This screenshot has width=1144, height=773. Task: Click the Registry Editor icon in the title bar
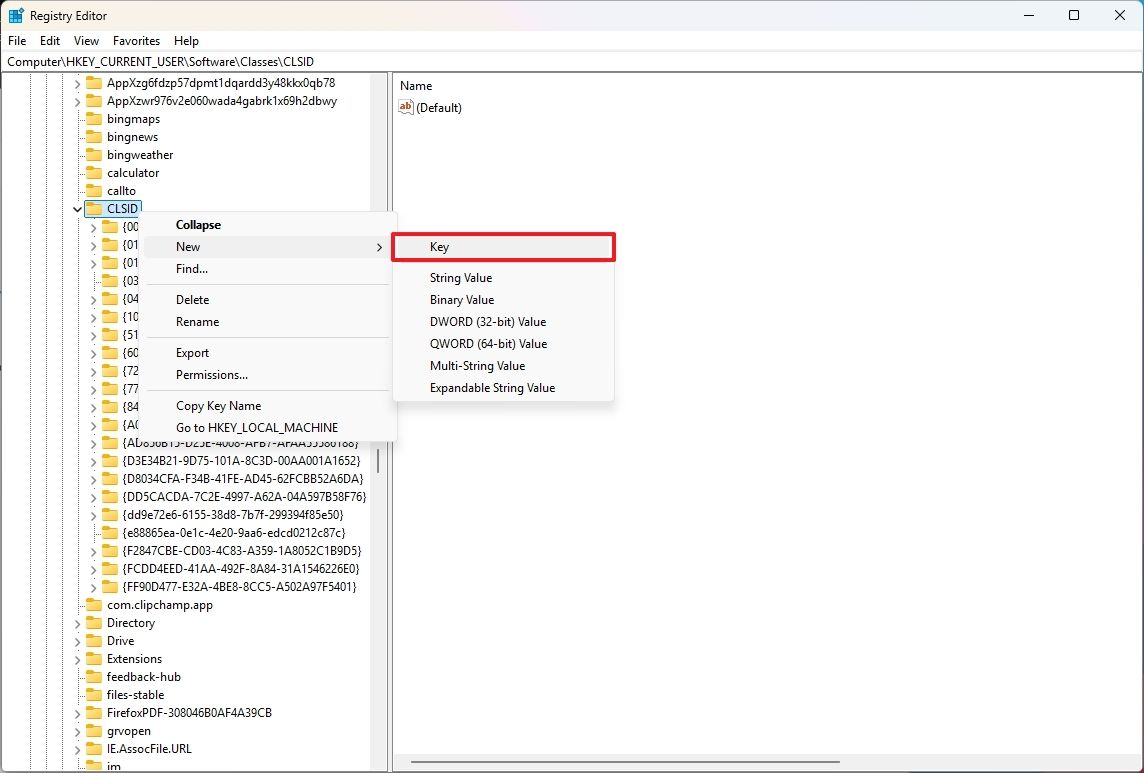14,15
